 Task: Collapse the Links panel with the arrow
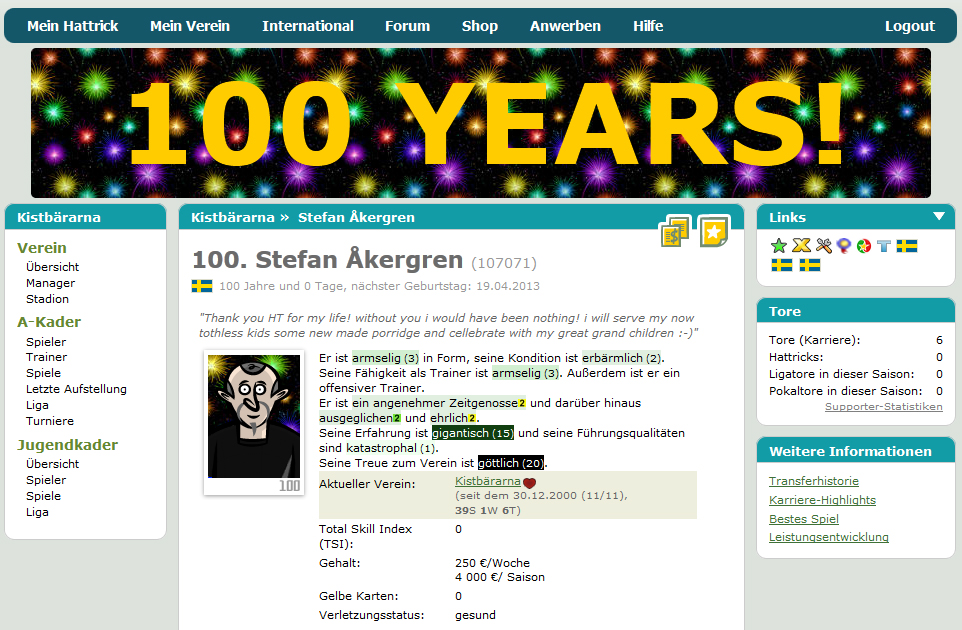(x=938, y=216)
